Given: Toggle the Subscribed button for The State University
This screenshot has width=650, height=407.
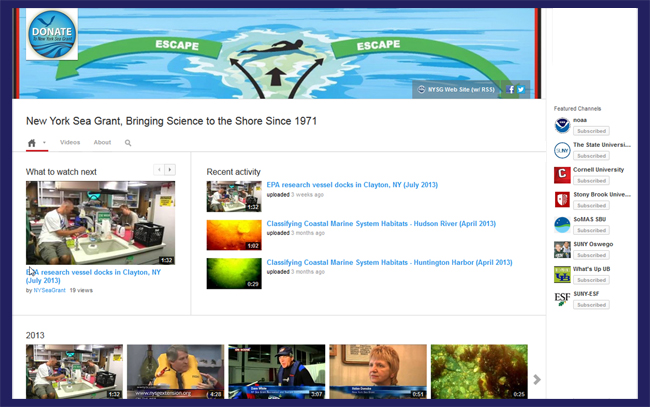Looking at the screenshot, I should [x=591, y=156].
